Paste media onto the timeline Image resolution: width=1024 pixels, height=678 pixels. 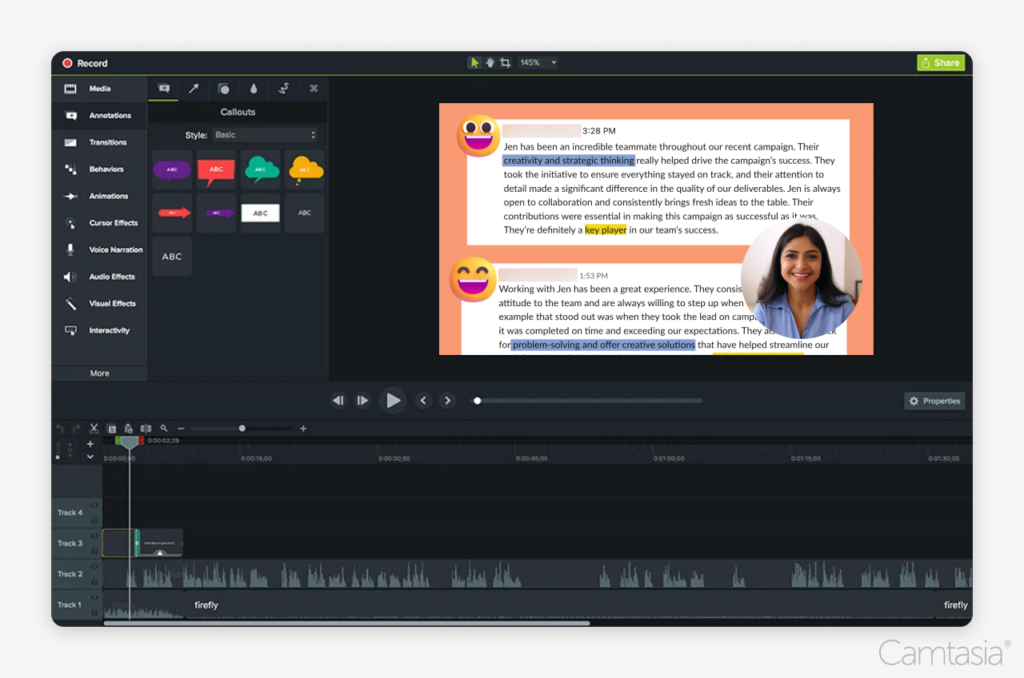[129, 428]
